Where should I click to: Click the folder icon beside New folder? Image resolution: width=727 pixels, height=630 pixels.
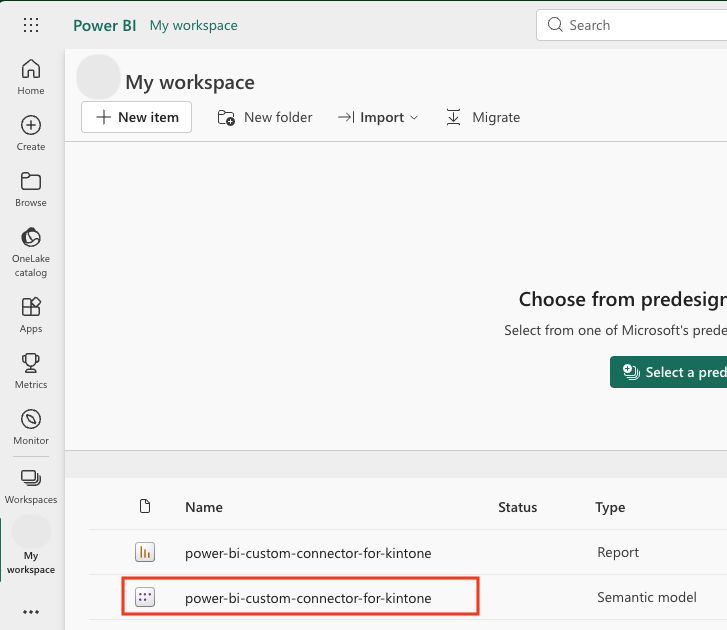point(226,117)
